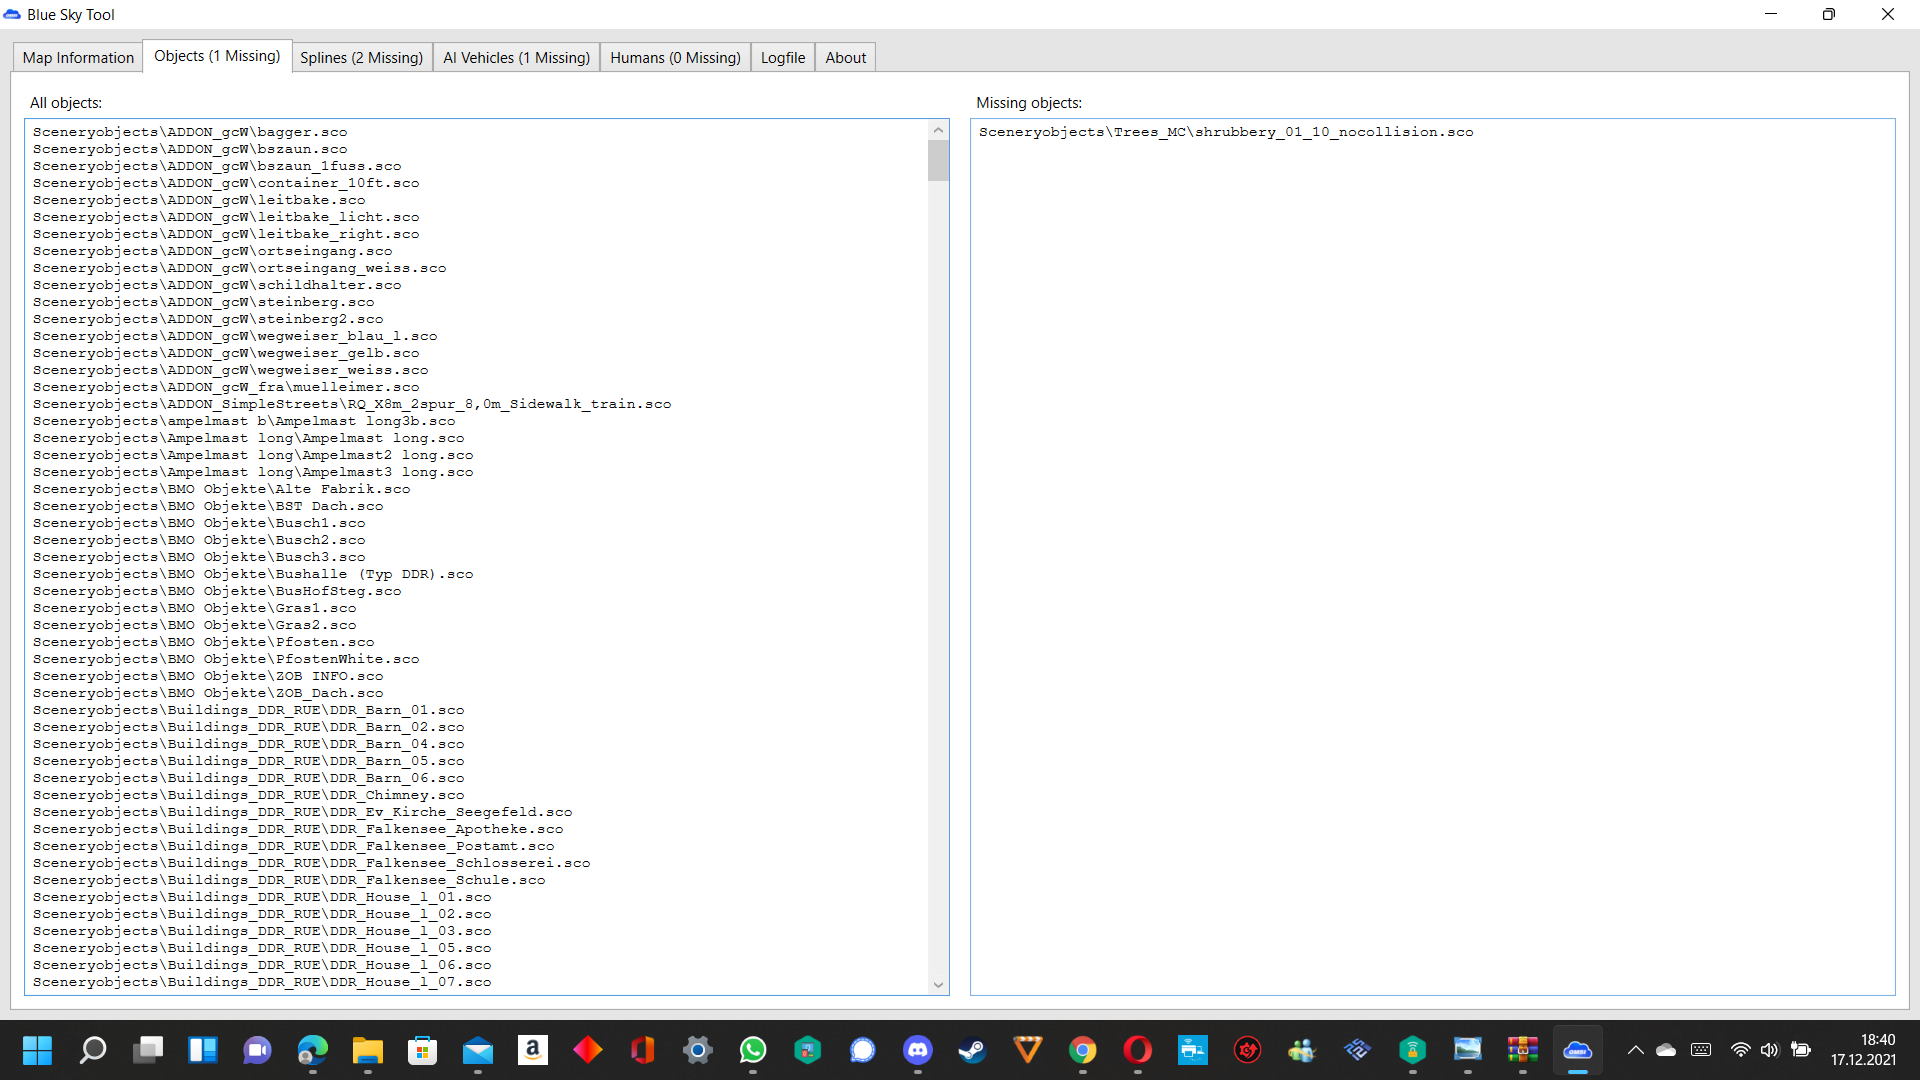Open the Splines (2 Missing) tab
This screenshot has width=1920, height=1080.
pos(361,58)
